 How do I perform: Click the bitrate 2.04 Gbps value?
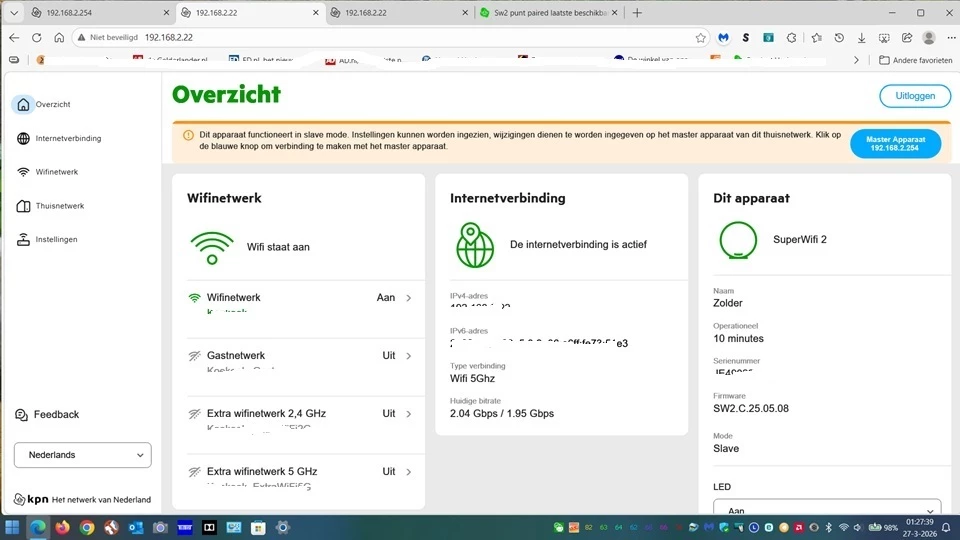point(501,414)
